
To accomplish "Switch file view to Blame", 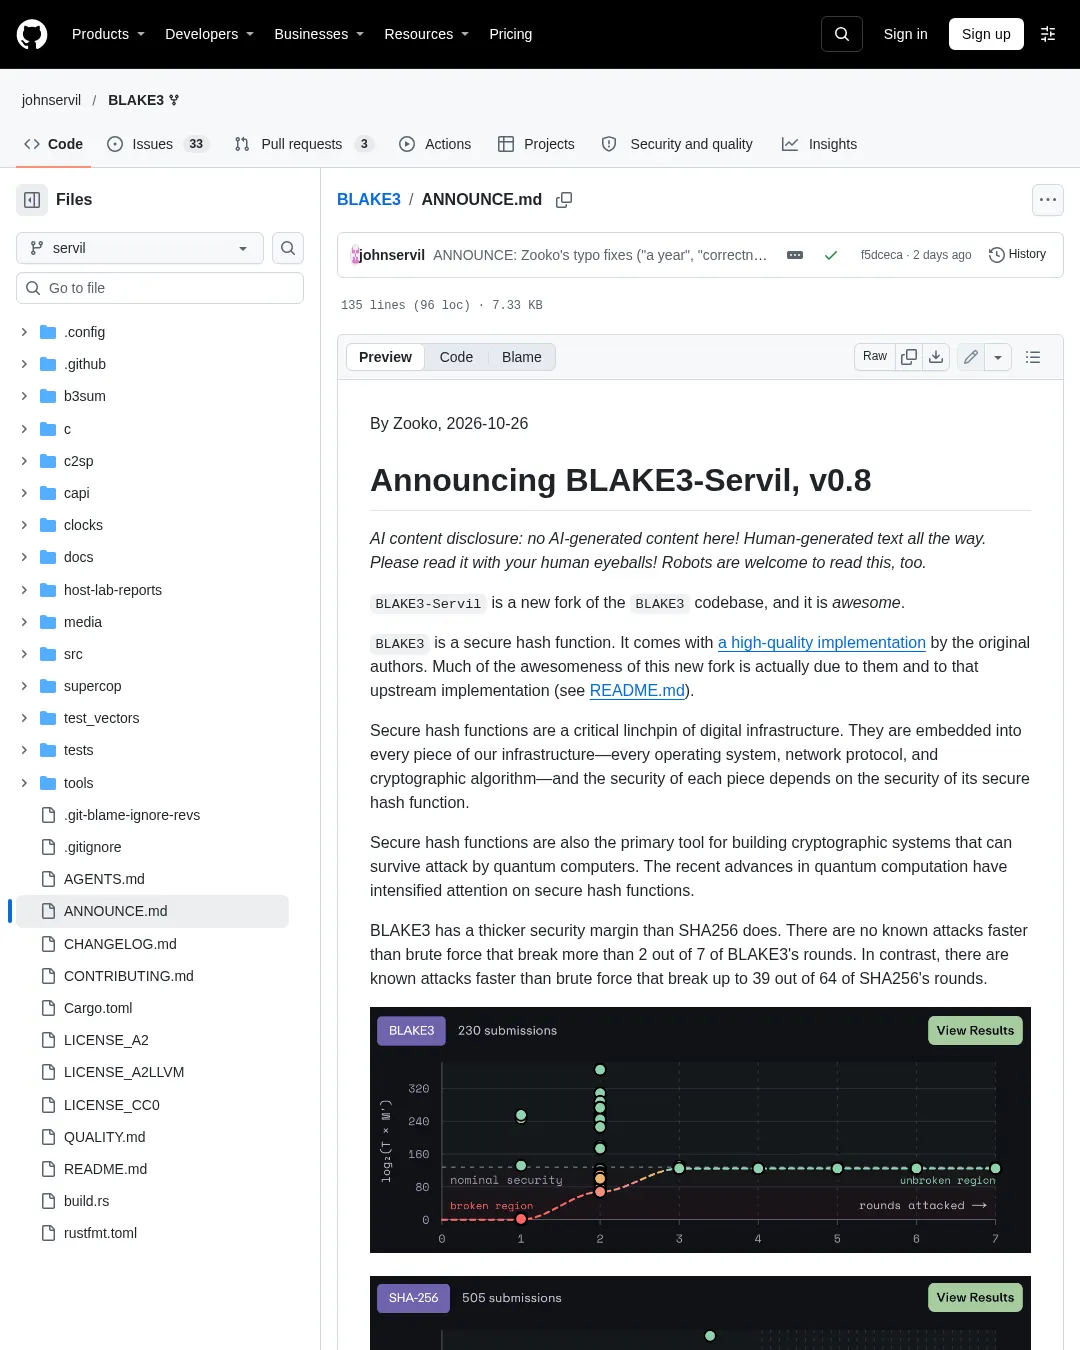I will pos(522,357).
